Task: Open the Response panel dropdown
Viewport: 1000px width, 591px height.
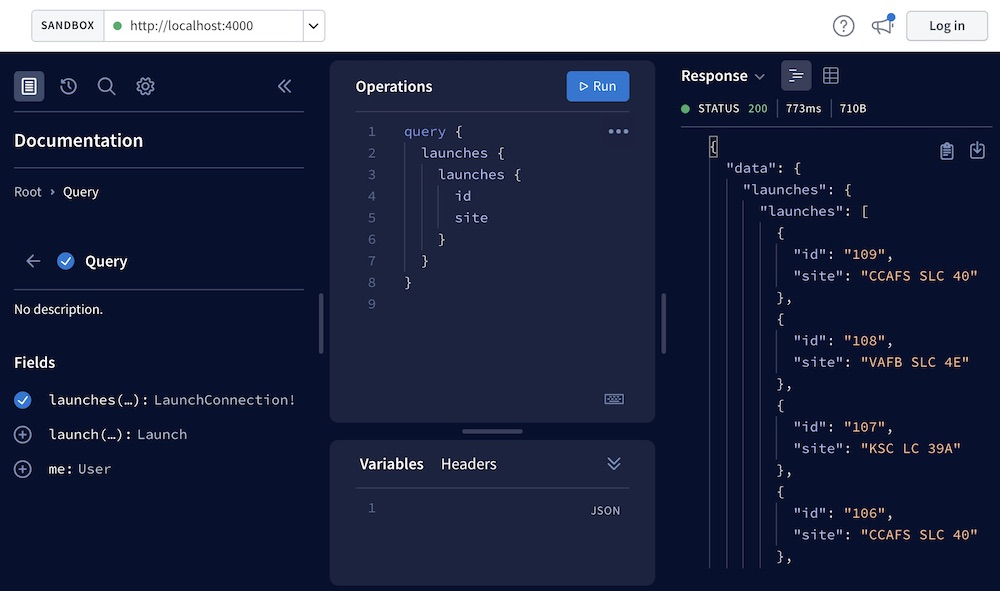Action: 757,75
